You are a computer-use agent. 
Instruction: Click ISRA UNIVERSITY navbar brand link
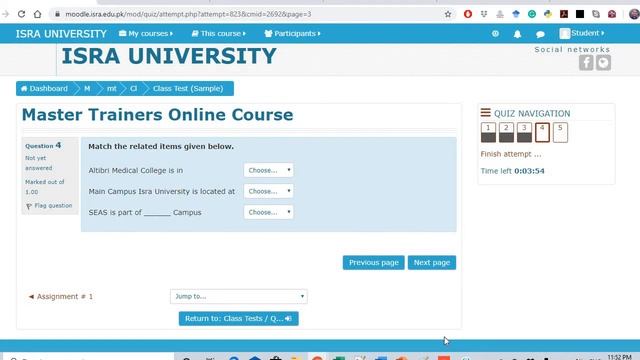(x=61, y=33)
